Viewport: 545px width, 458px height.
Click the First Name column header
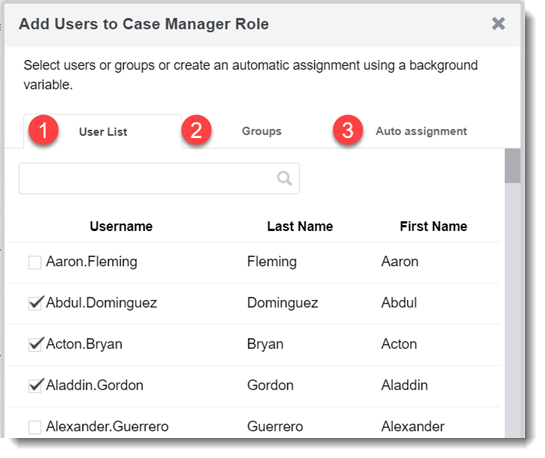pyautogui.click(x=433, y=226)
